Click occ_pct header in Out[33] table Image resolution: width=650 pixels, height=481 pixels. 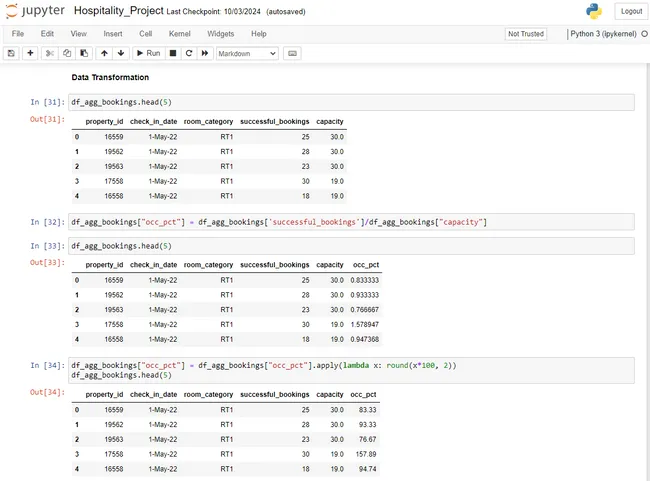click(x=366, y=265)
